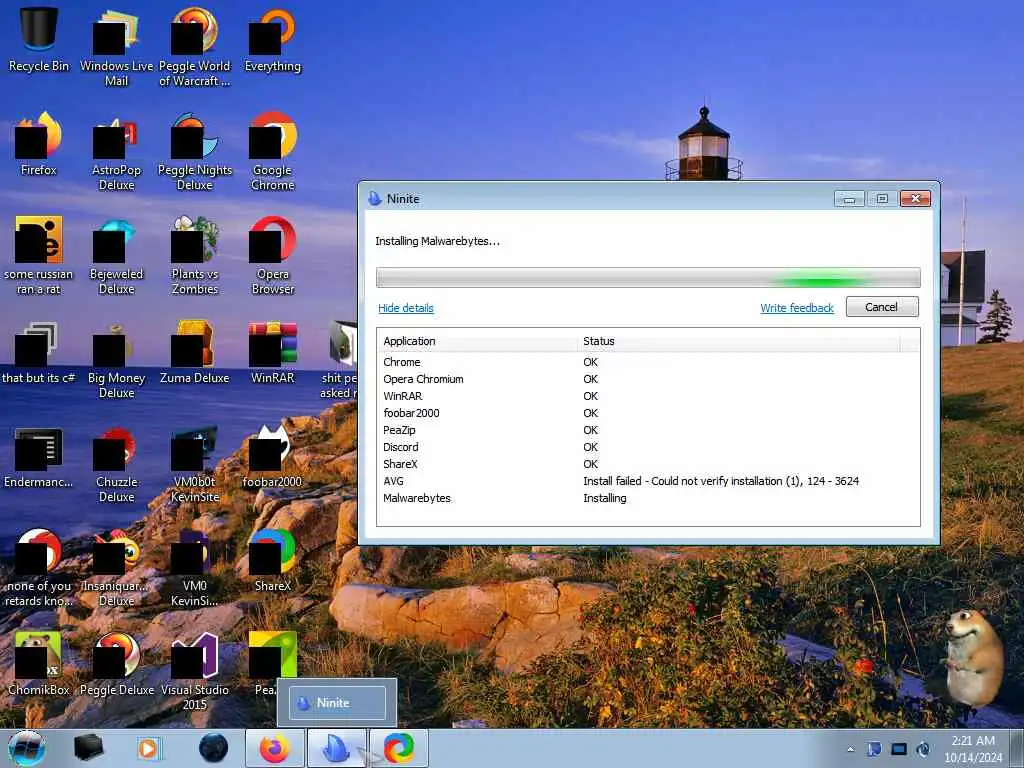Open Plants vs Zombies desktop icon
The width and height of the screenshot is (1024, 768).
pos(195,255)
